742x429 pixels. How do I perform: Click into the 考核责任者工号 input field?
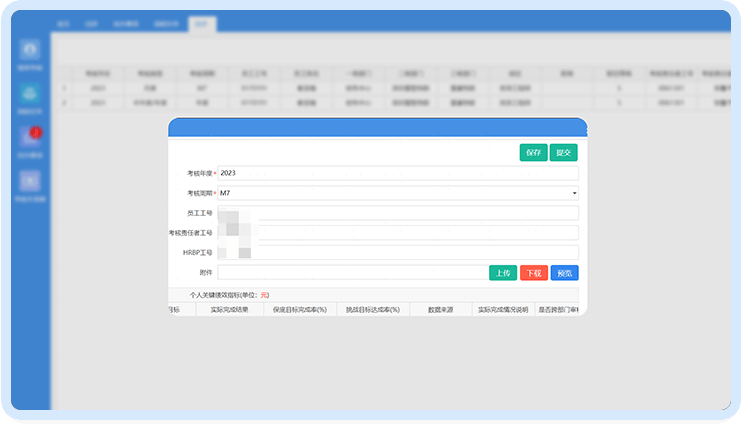(x=398, y=233)
